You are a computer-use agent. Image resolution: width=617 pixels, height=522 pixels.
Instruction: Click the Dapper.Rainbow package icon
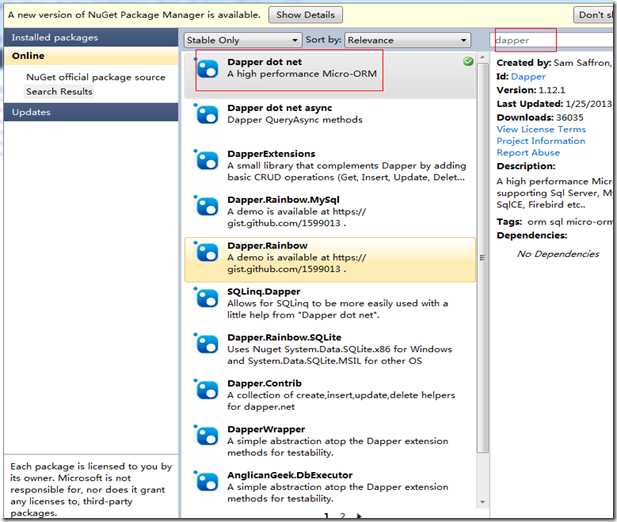coord(207,252)
